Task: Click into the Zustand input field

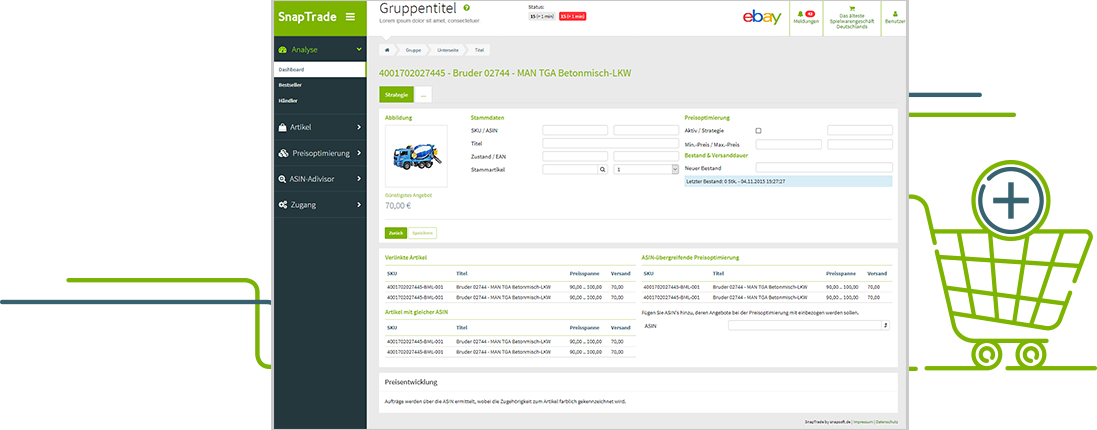Action: [x=575, y=156]
